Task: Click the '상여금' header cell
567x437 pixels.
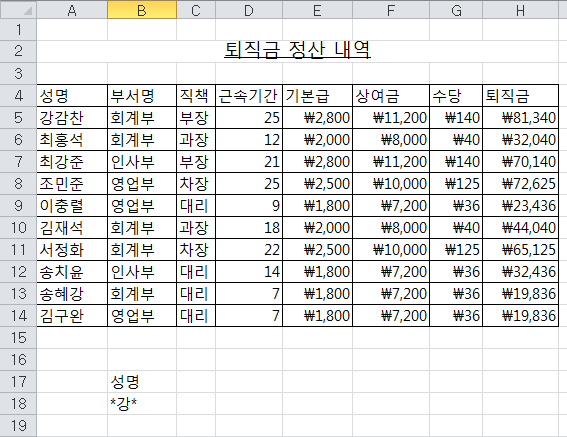Action: point(391,96)
